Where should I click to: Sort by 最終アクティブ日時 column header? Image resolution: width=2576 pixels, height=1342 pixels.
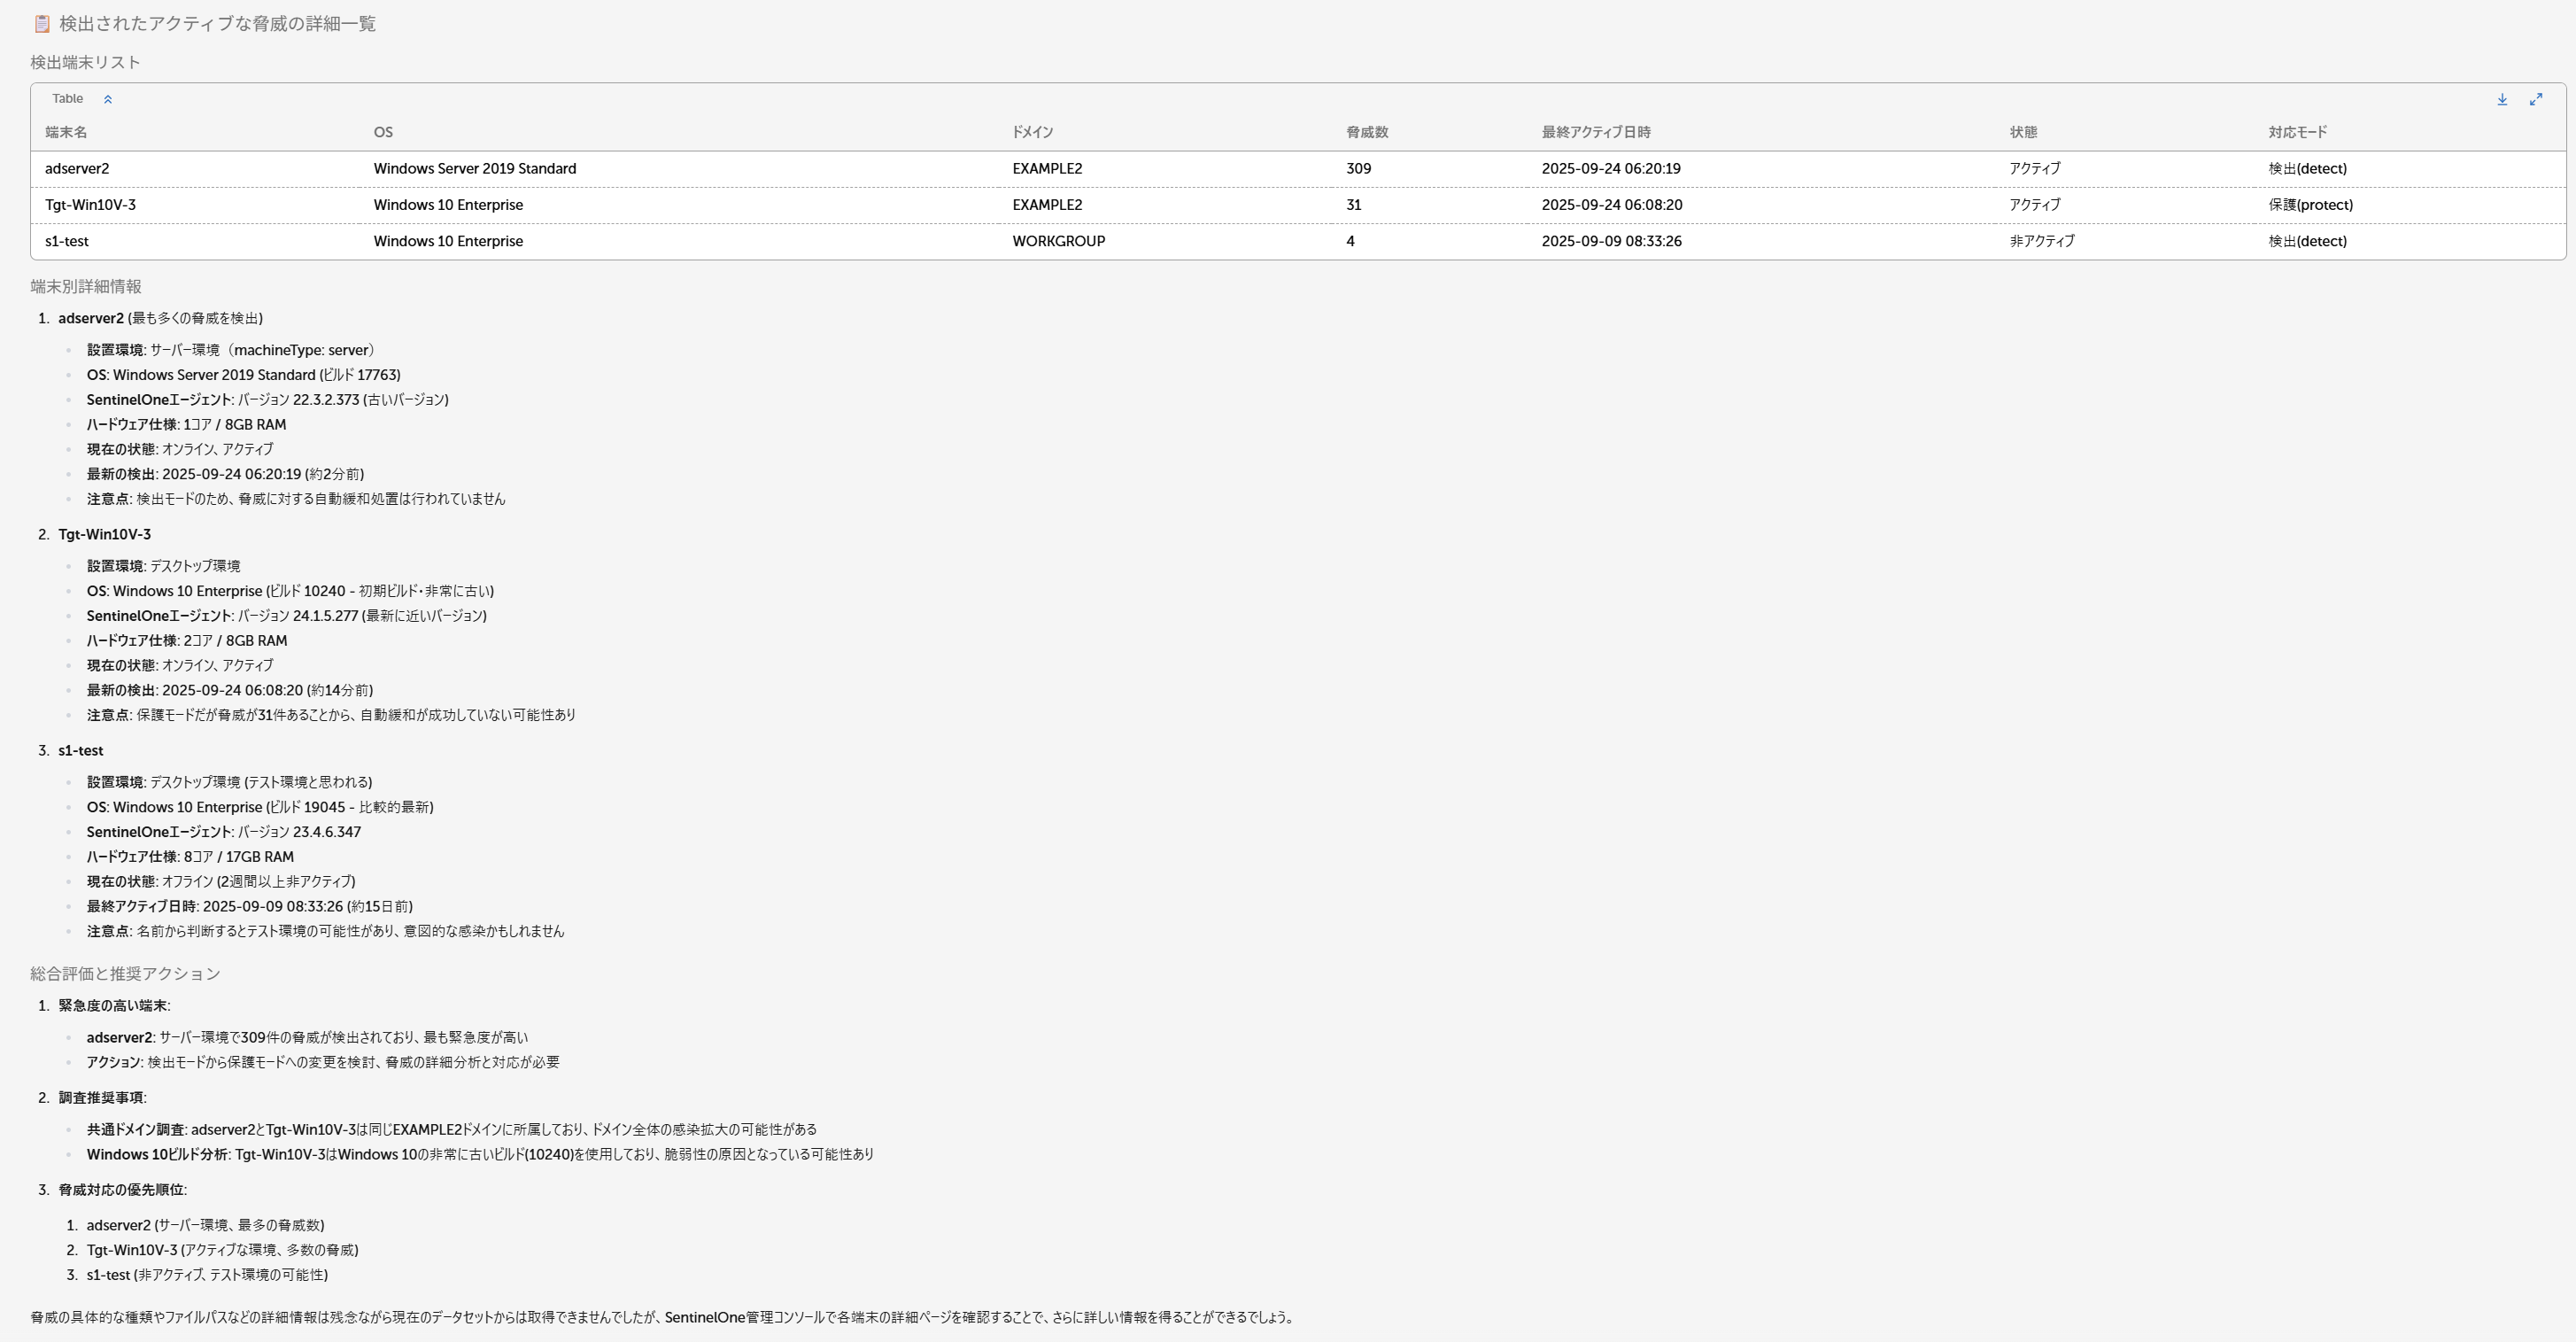pyautogui.click(x=1595, y=132)
